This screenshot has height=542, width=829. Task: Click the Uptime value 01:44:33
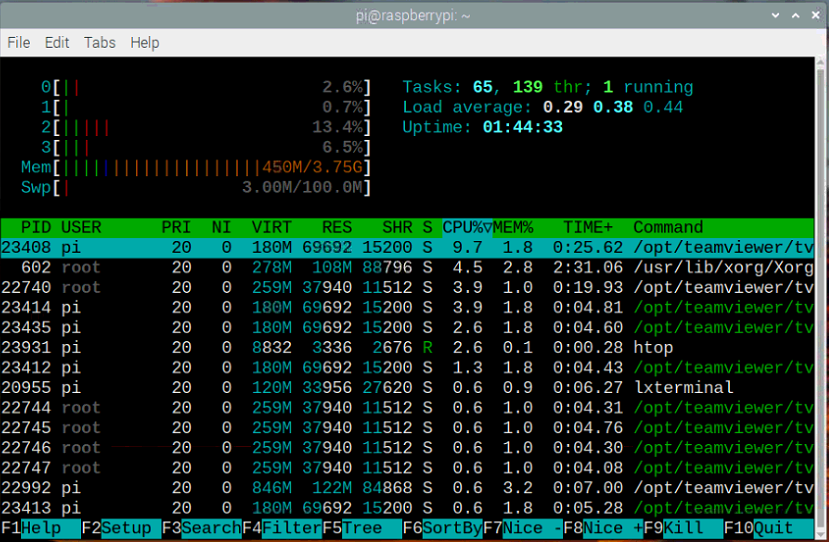tap(522, 127)
